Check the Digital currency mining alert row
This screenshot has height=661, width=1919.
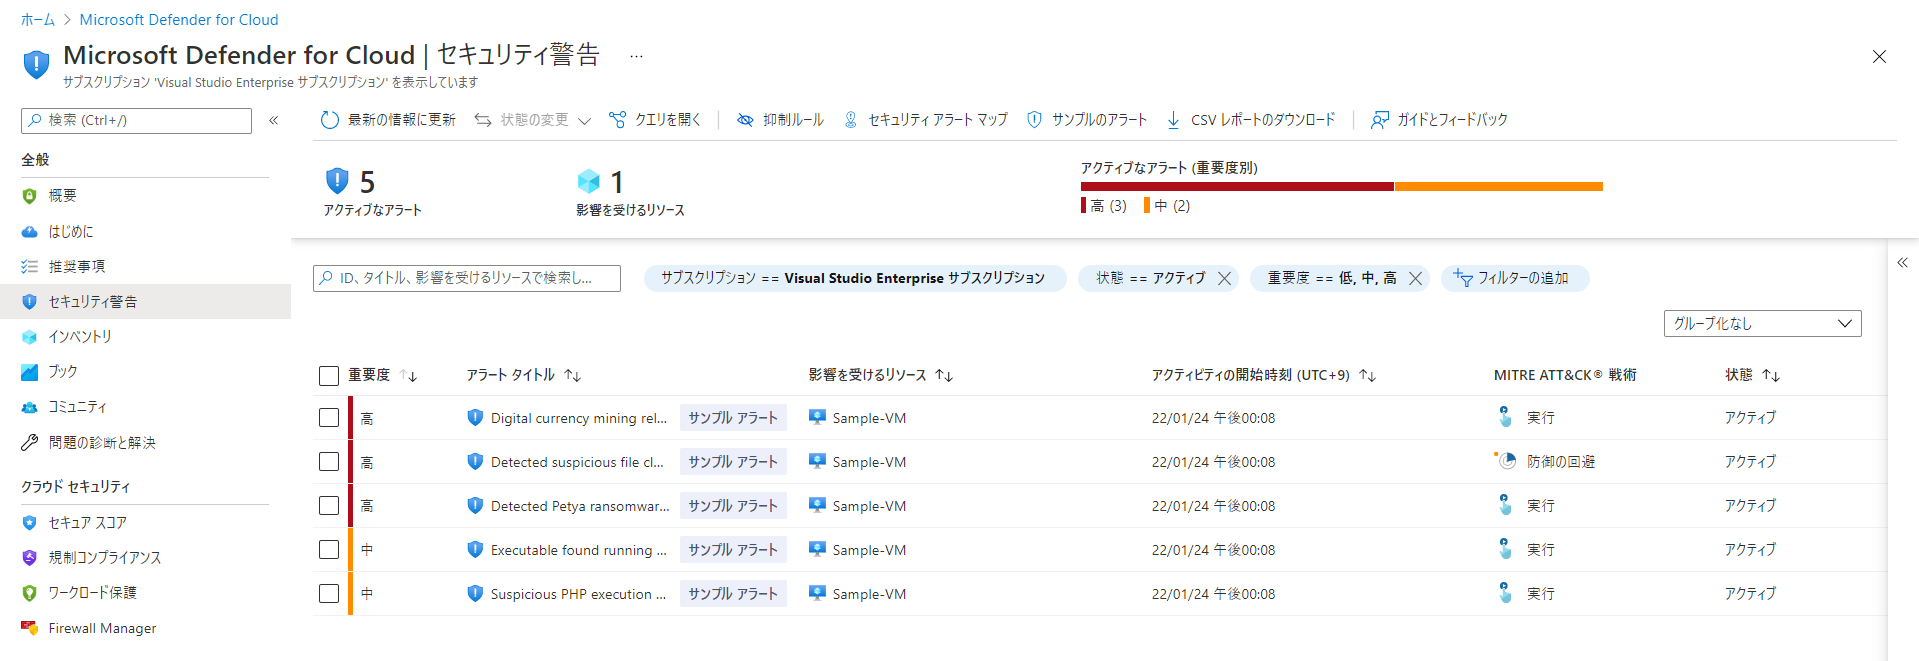coord(329,418)
